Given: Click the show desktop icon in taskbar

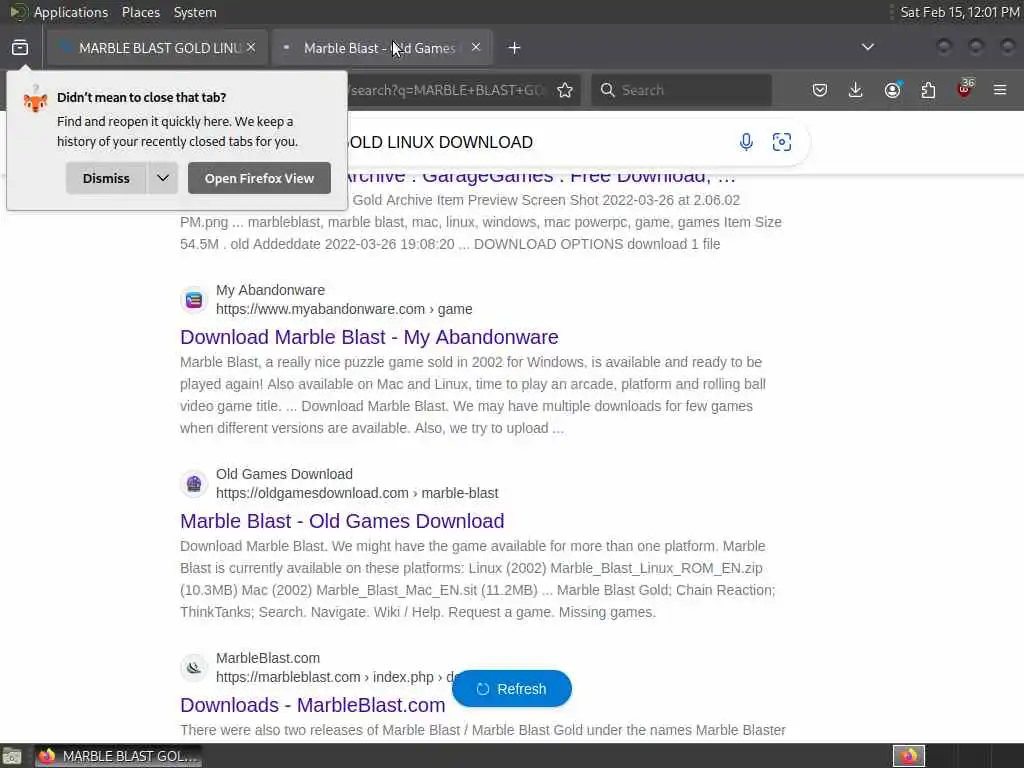Looking at the screenshot, I should [x=12, y=756].
